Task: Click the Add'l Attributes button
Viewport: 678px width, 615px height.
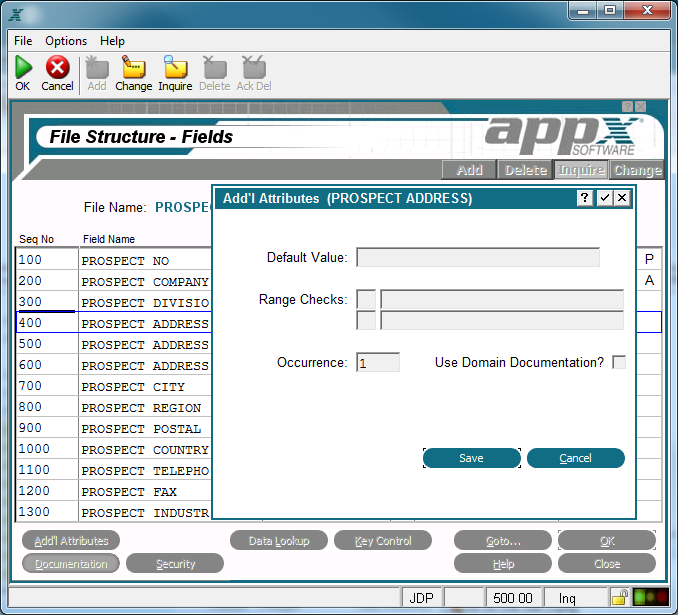Action: click(x=71, y=541)
